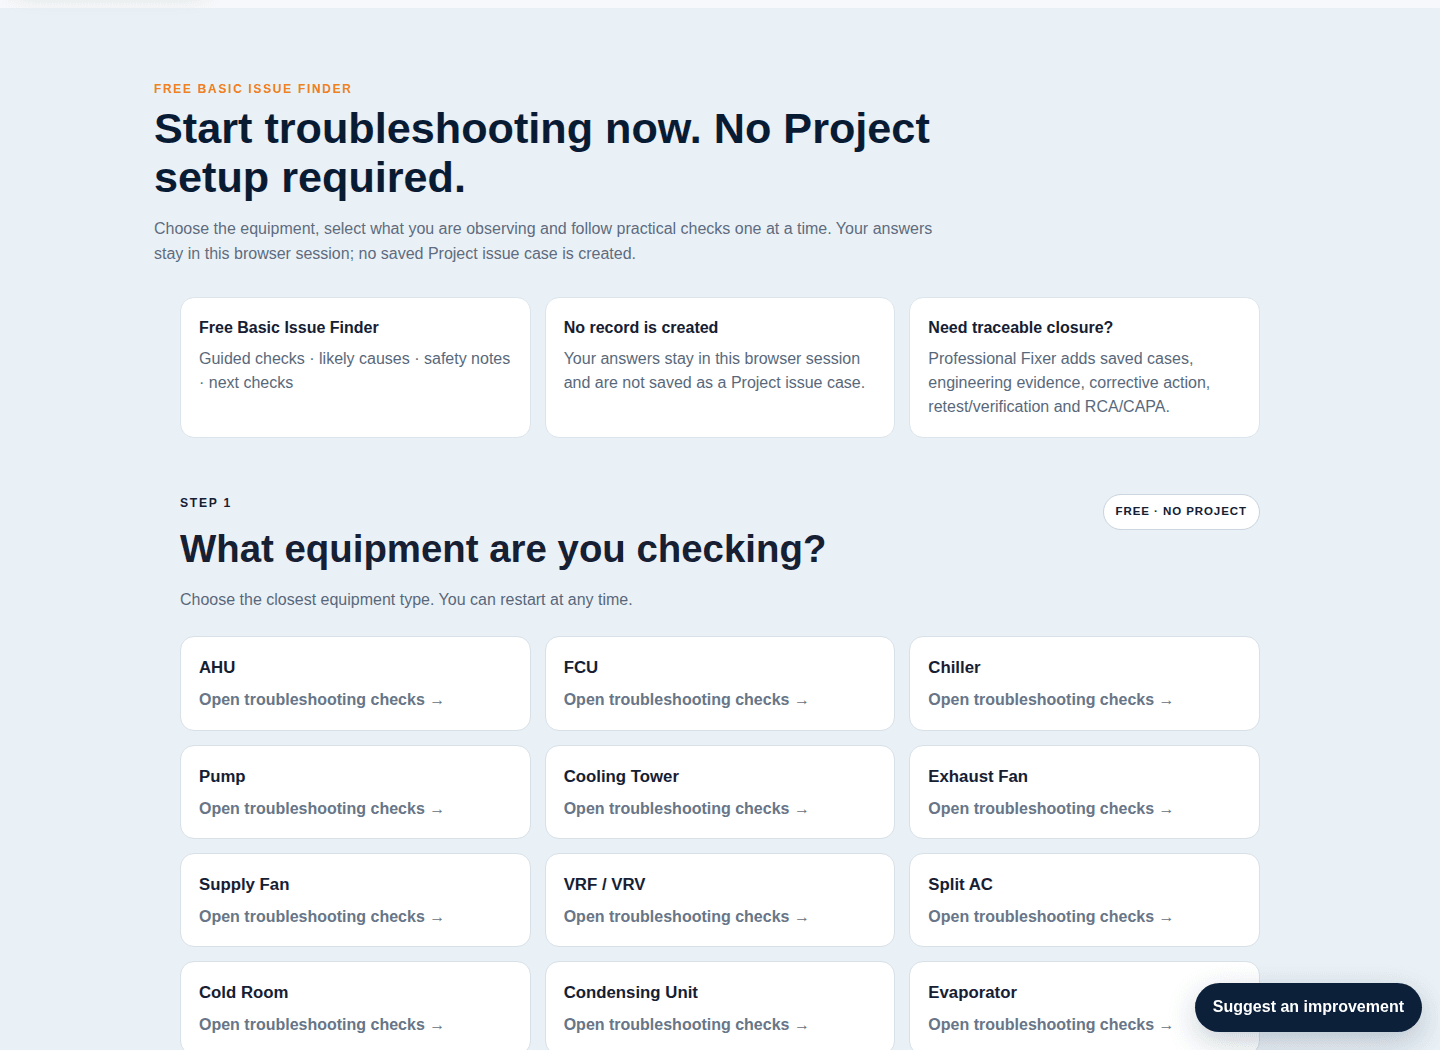Select the Pump equipment card
Image resolution: width=1440 pixels, height=1050 pixels.
pos(355,792)
